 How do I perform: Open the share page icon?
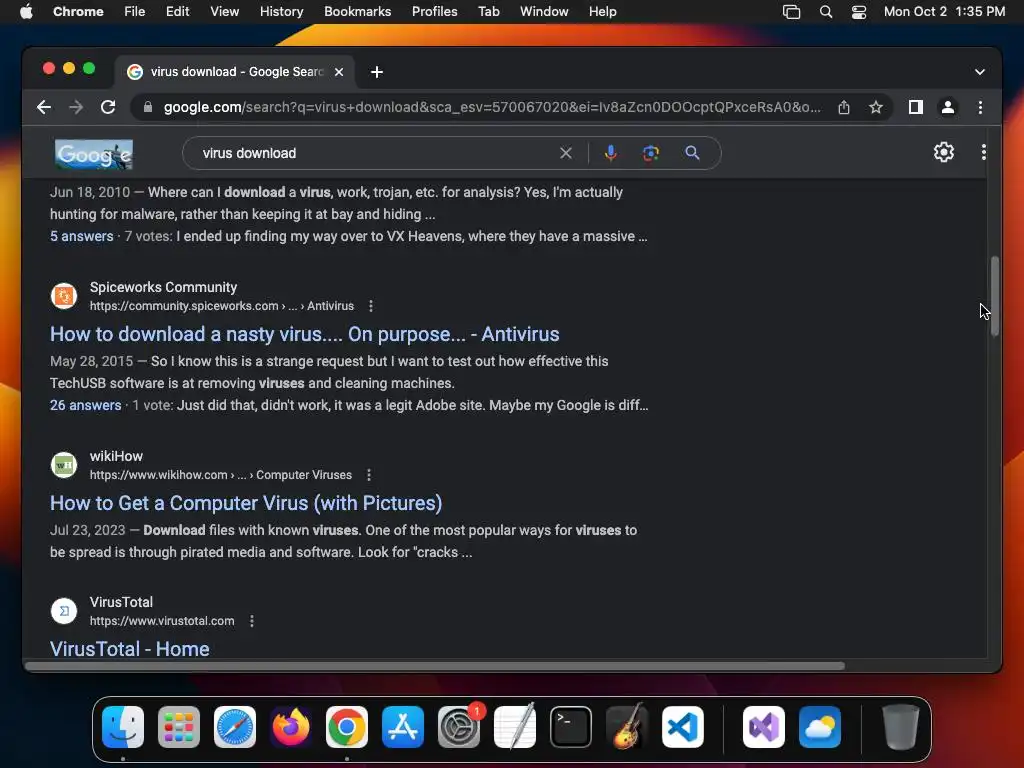pyautogui.click(x=844, y=107)
